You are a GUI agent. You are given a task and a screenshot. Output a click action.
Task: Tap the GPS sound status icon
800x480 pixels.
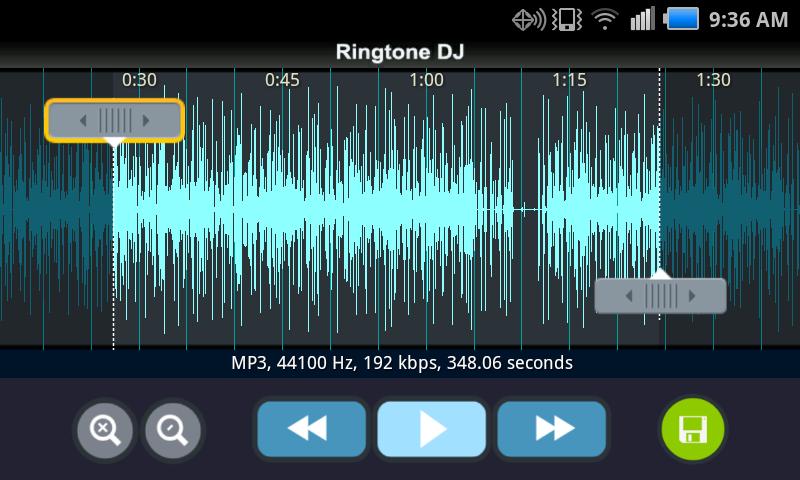coord(529,20)
